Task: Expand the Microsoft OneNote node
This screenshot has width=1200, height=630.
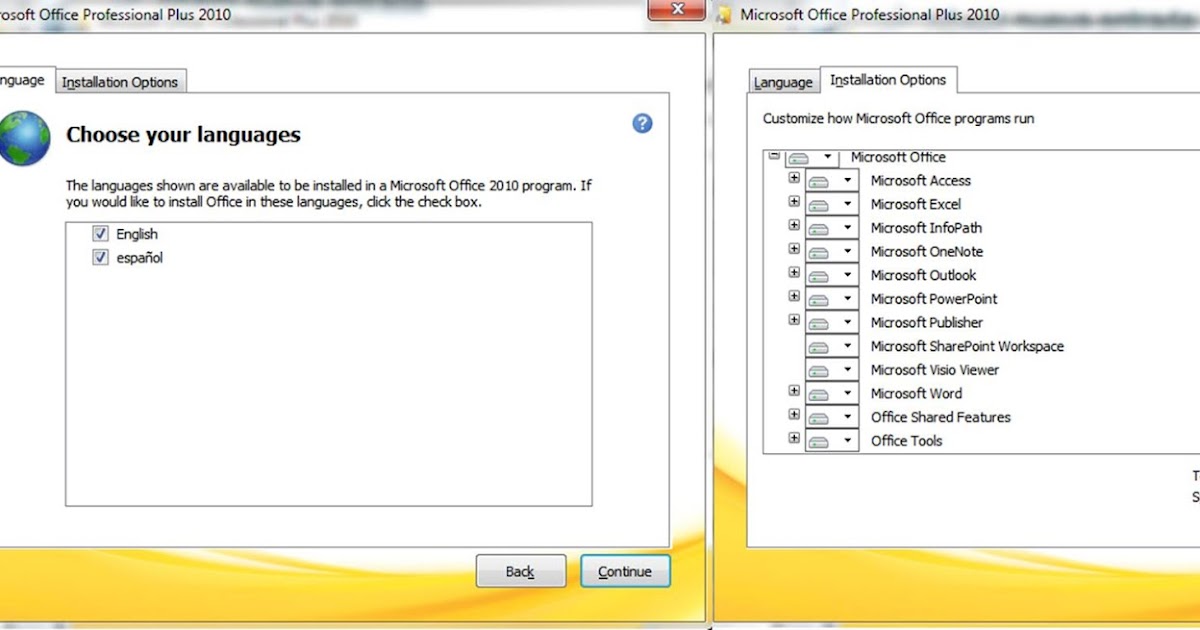Action: (794, 249)
